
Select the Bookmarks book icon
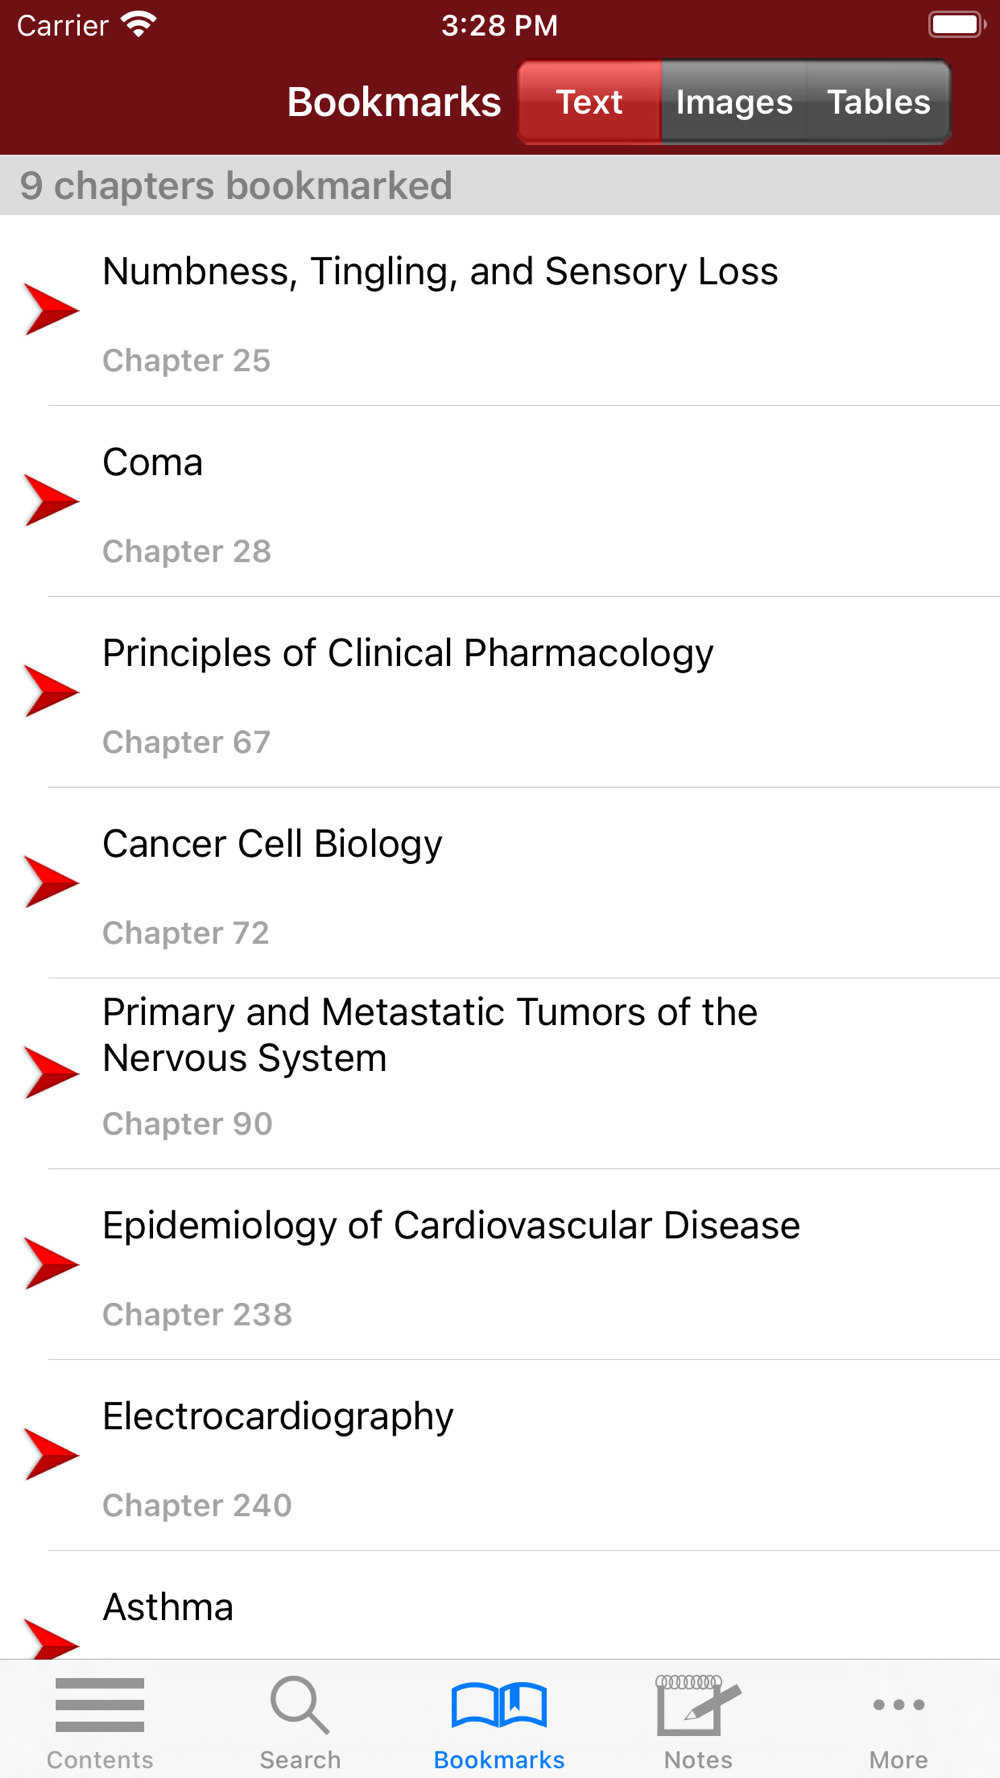(499, 1705)
